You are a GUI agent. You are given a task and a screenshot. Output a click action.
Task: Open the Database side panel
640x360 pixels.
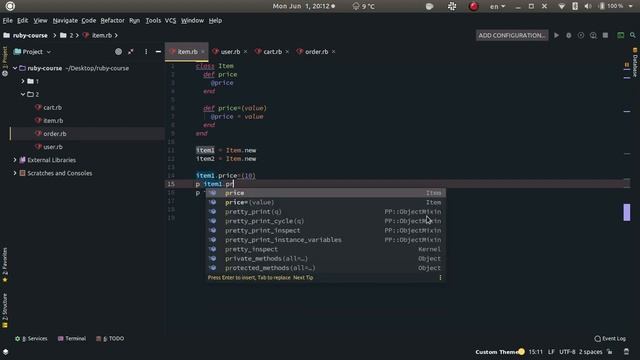point(635,62)
